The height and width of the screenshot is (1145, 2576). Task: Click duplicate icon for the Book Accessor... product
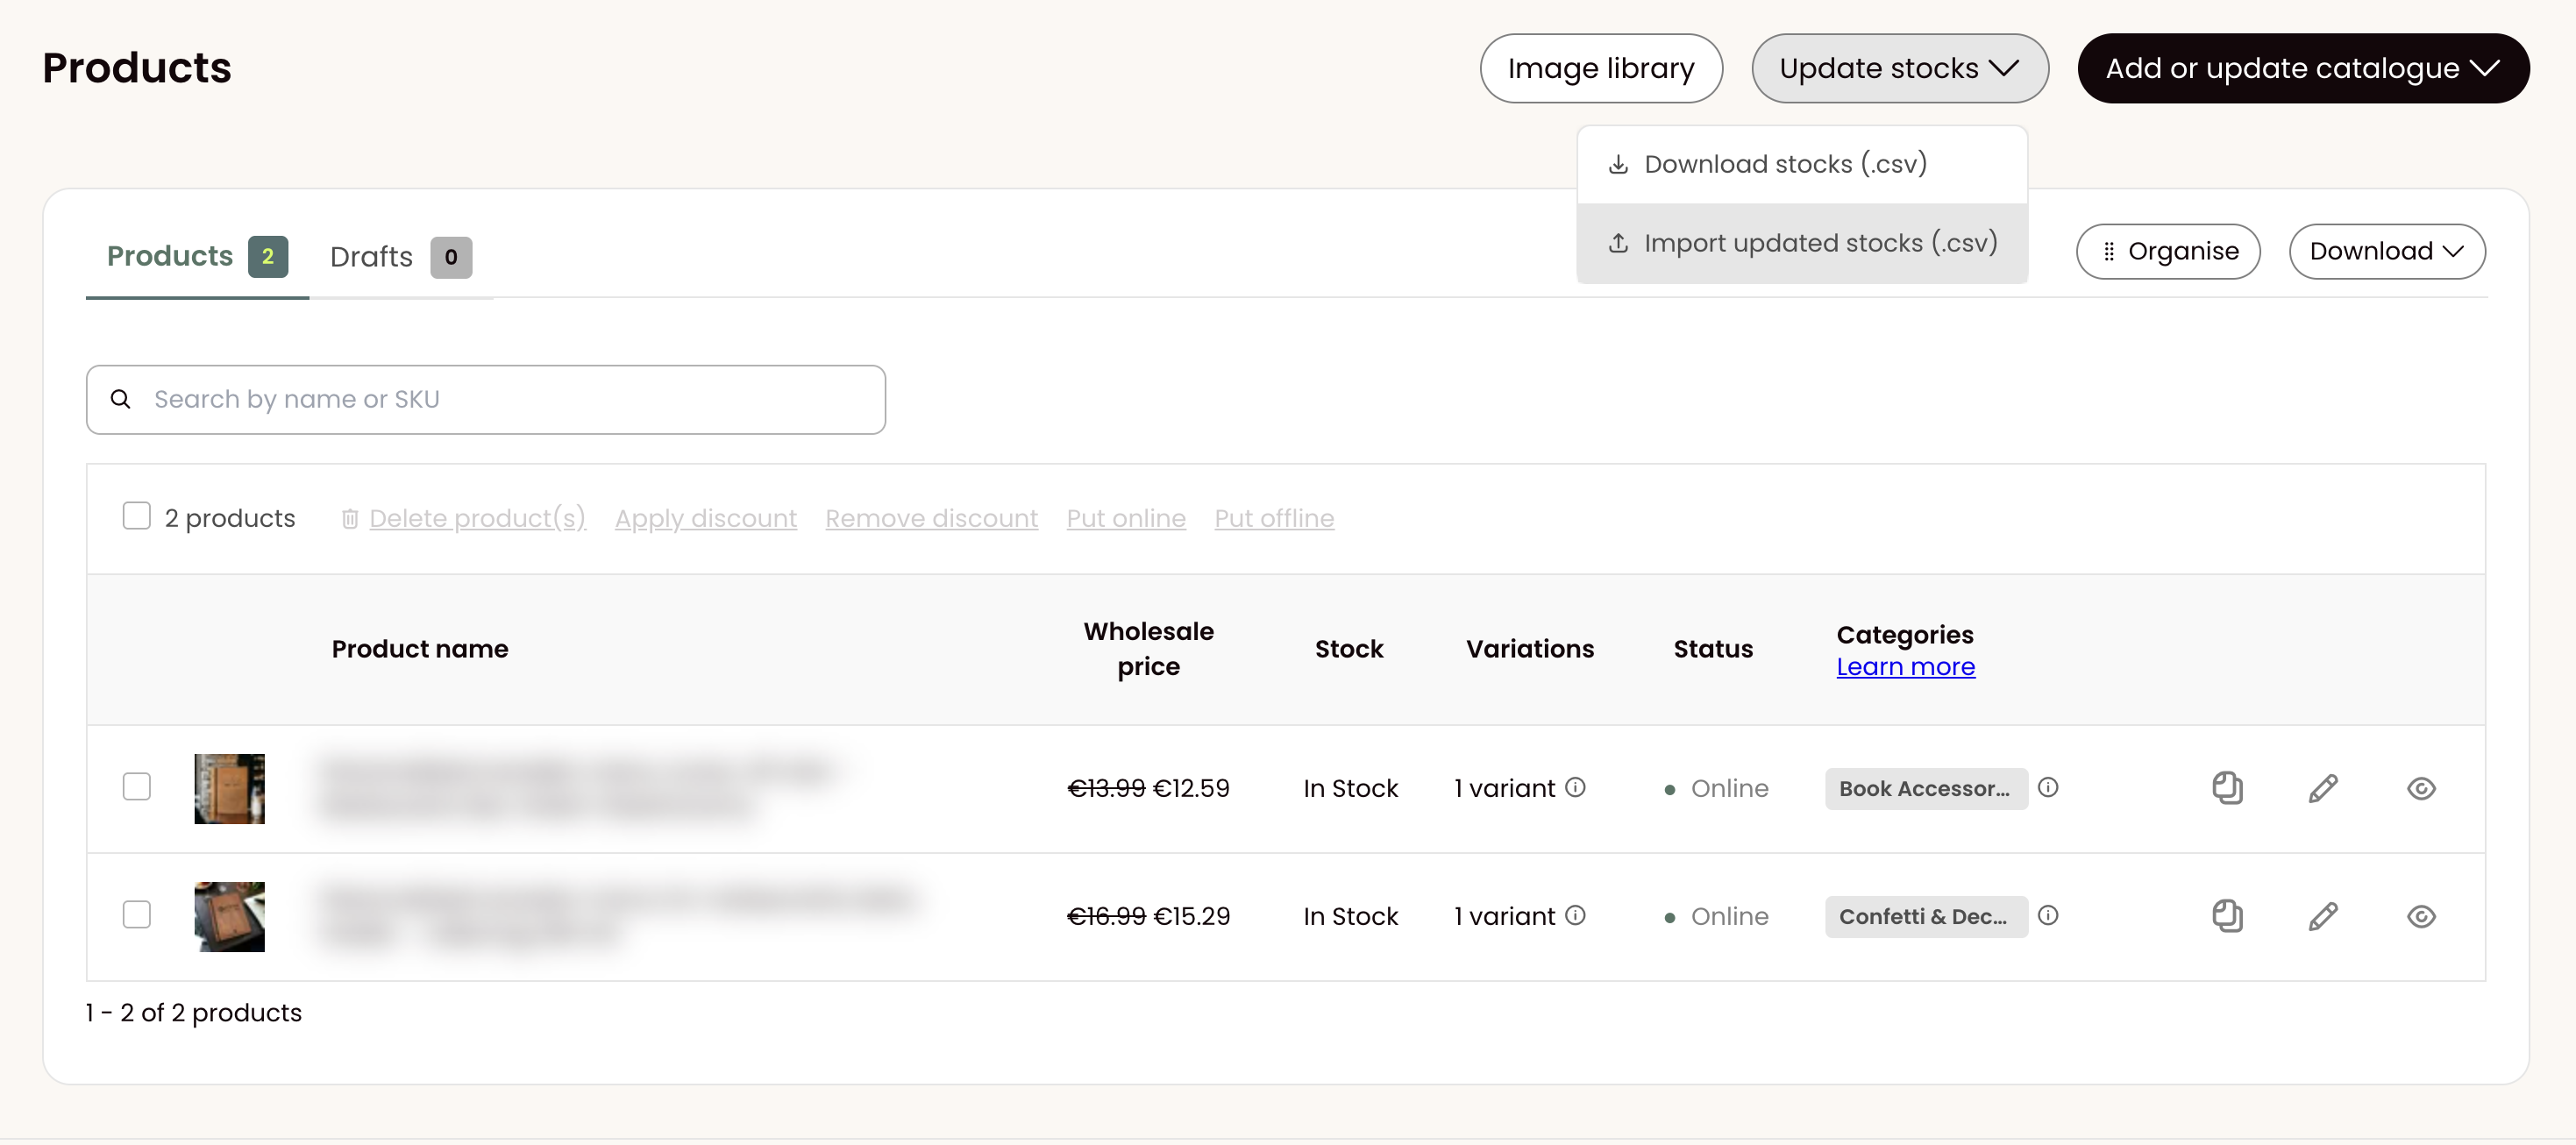(x=2227, y=788)
